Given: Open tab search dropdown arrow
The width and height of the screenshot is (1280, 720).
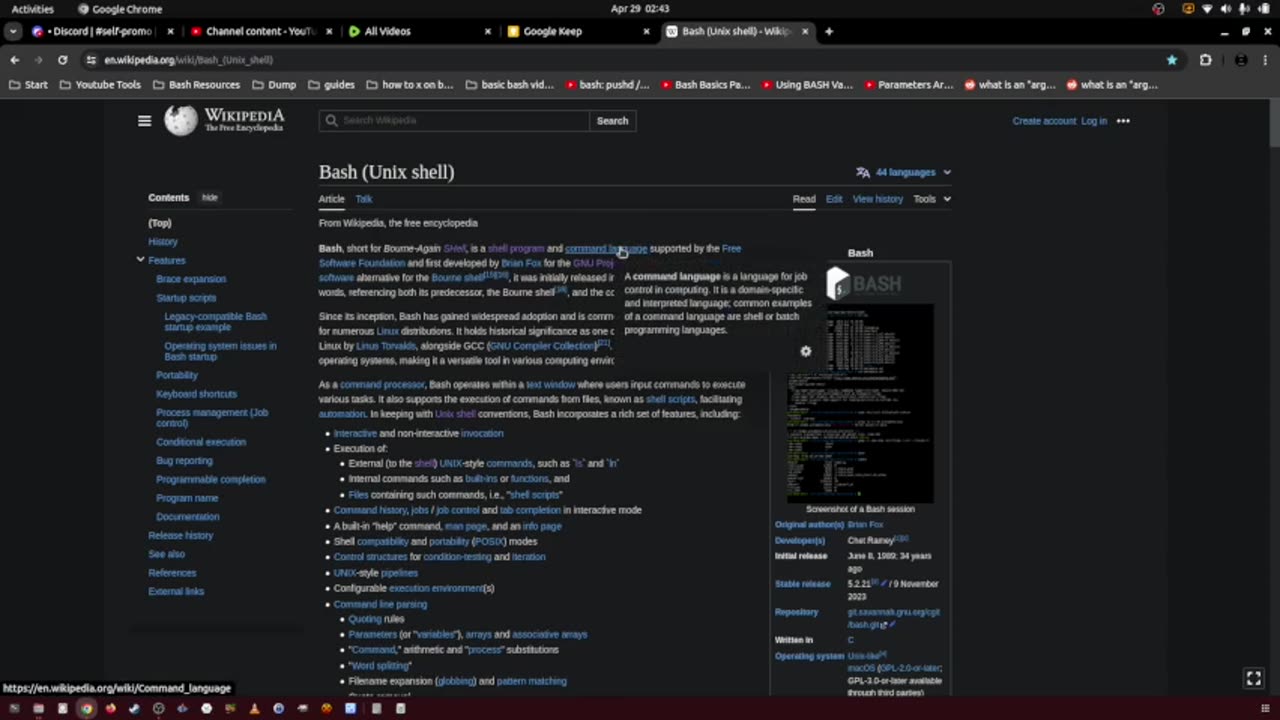Looking at the screenshot, I should (x=12, y=31).
